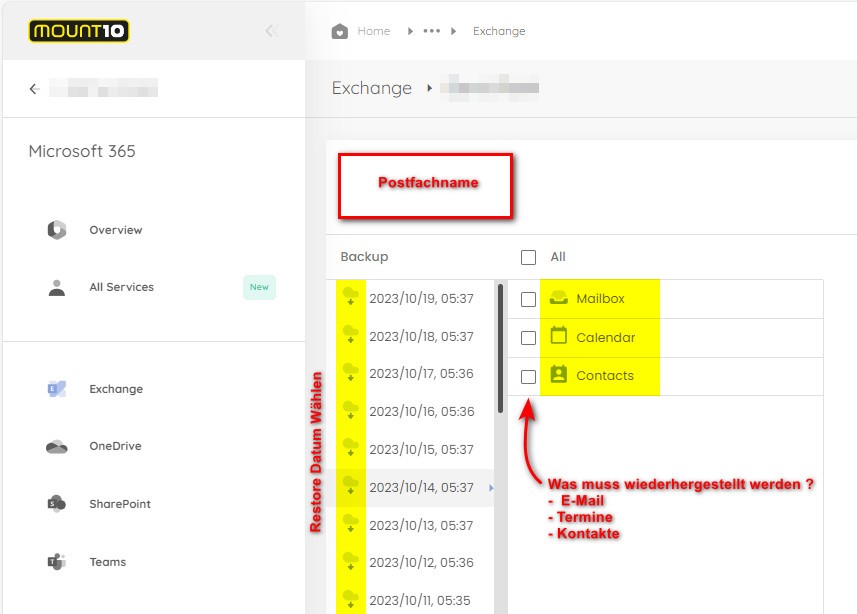This screenshot has width=857, height=614.
Task: Check the All checkbox
Action: [527, 257]
